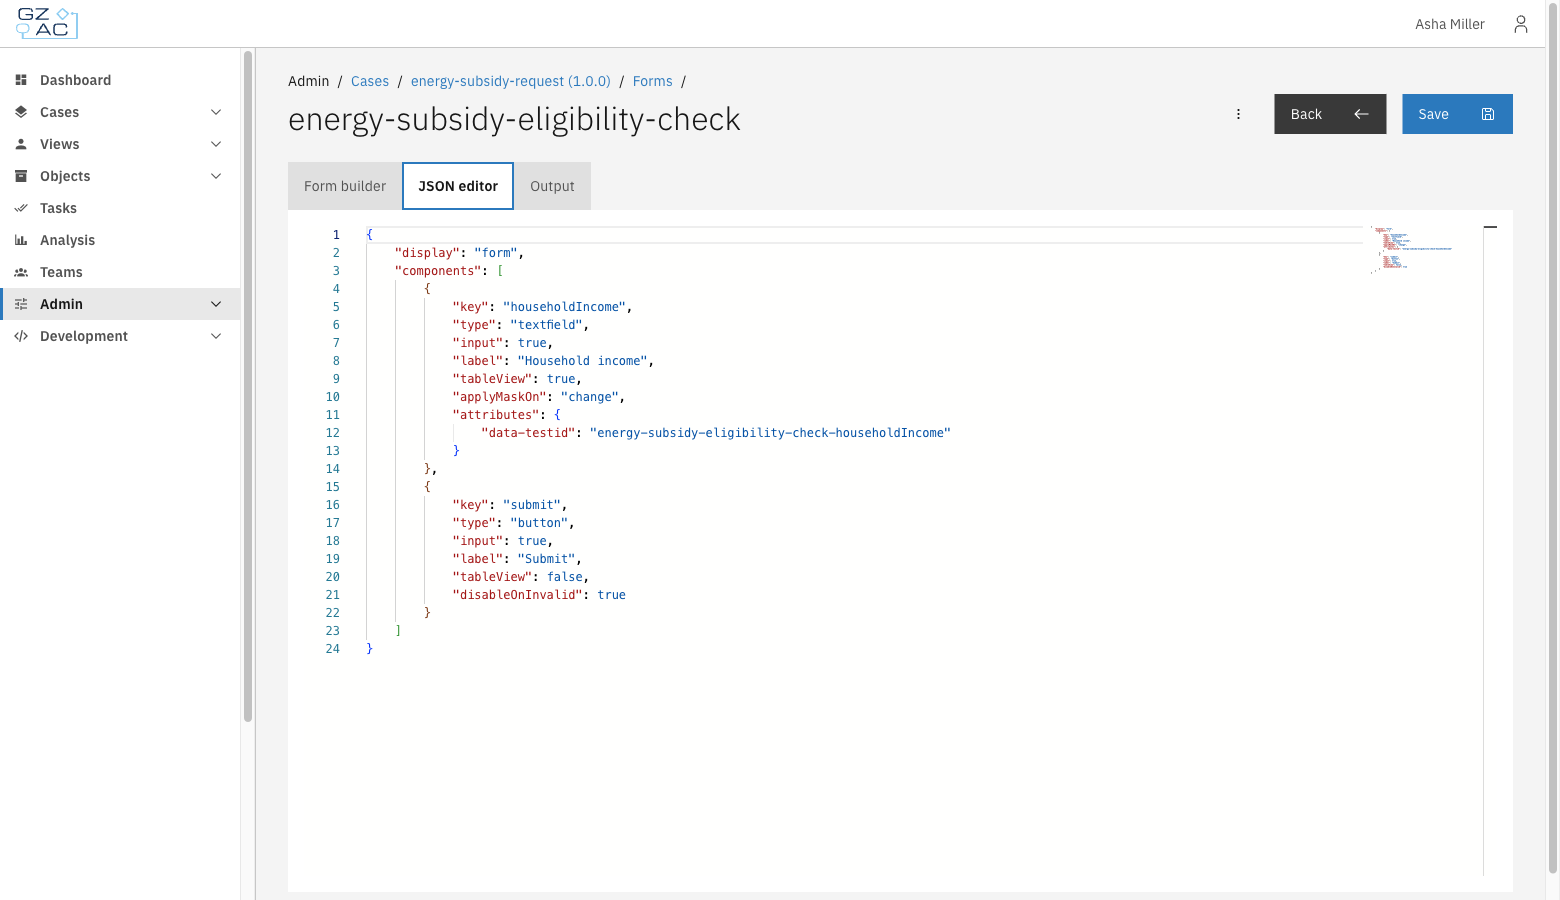Open the user profile icon
1560x900 pixels.
[x=1520, y=24]
